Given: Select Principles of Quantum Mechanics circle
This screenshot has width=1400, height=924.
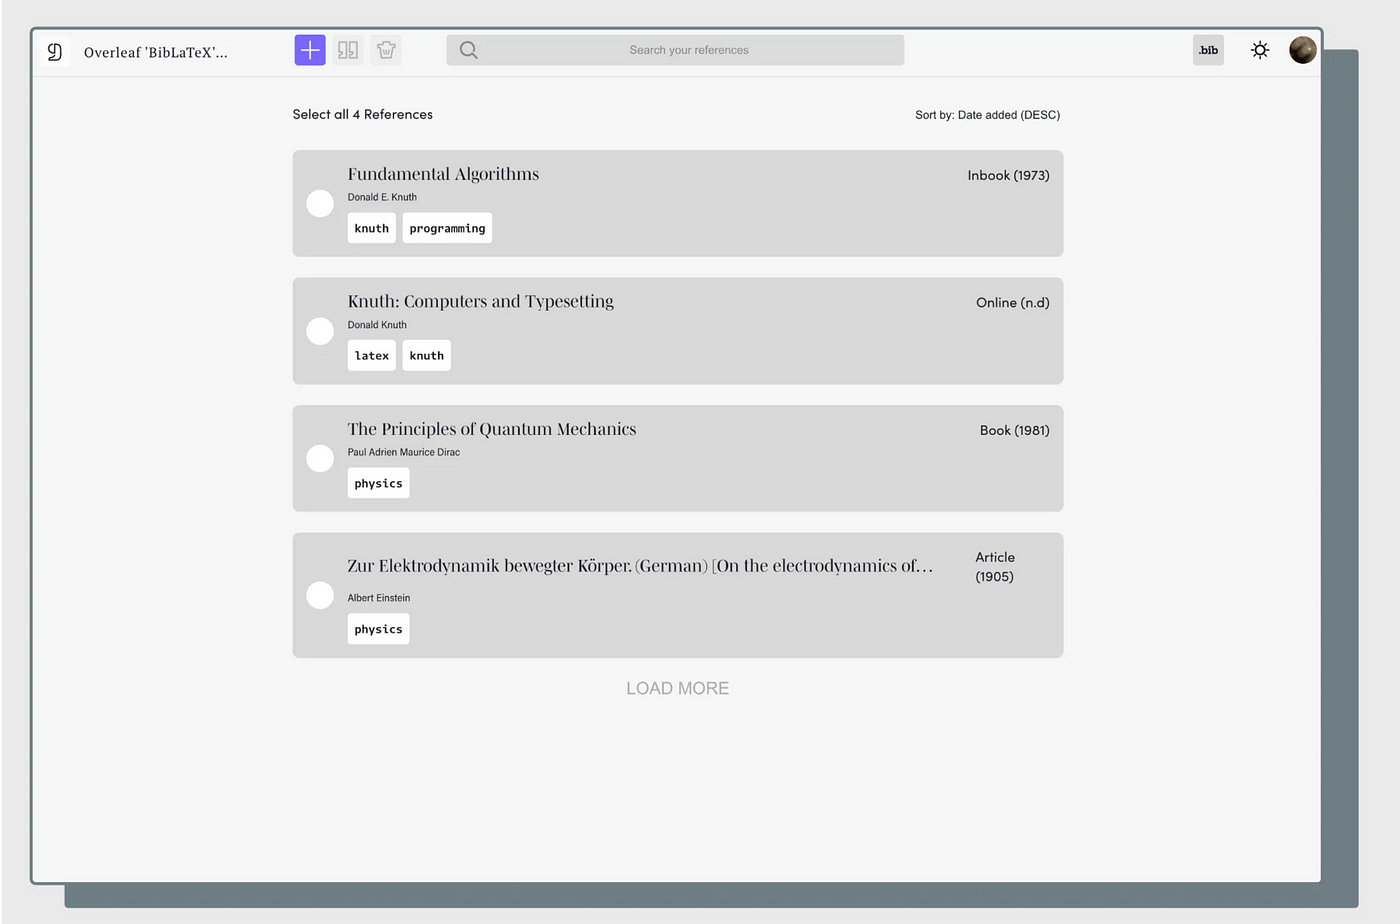Looking at the screenshot, I should pos(320,458).
